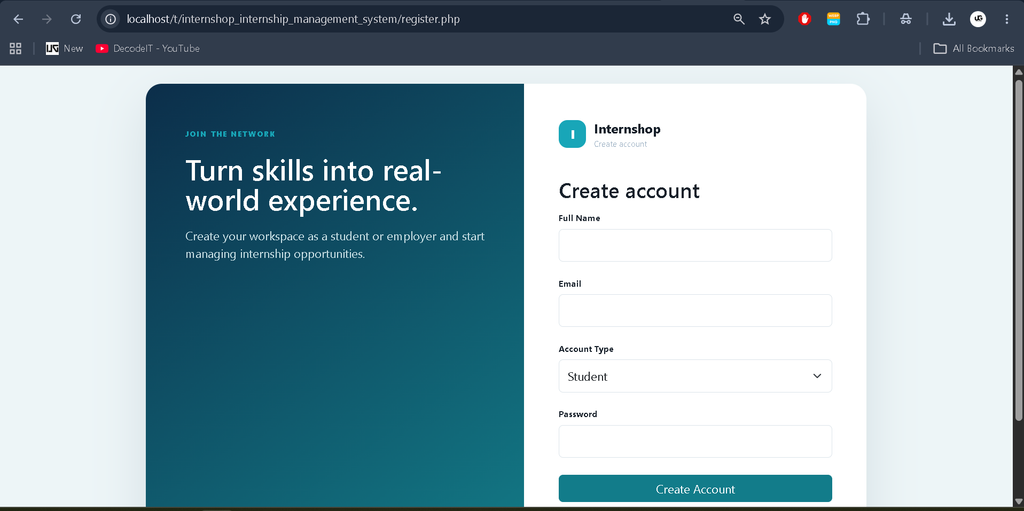Reload the register.php page

(76, 19)
